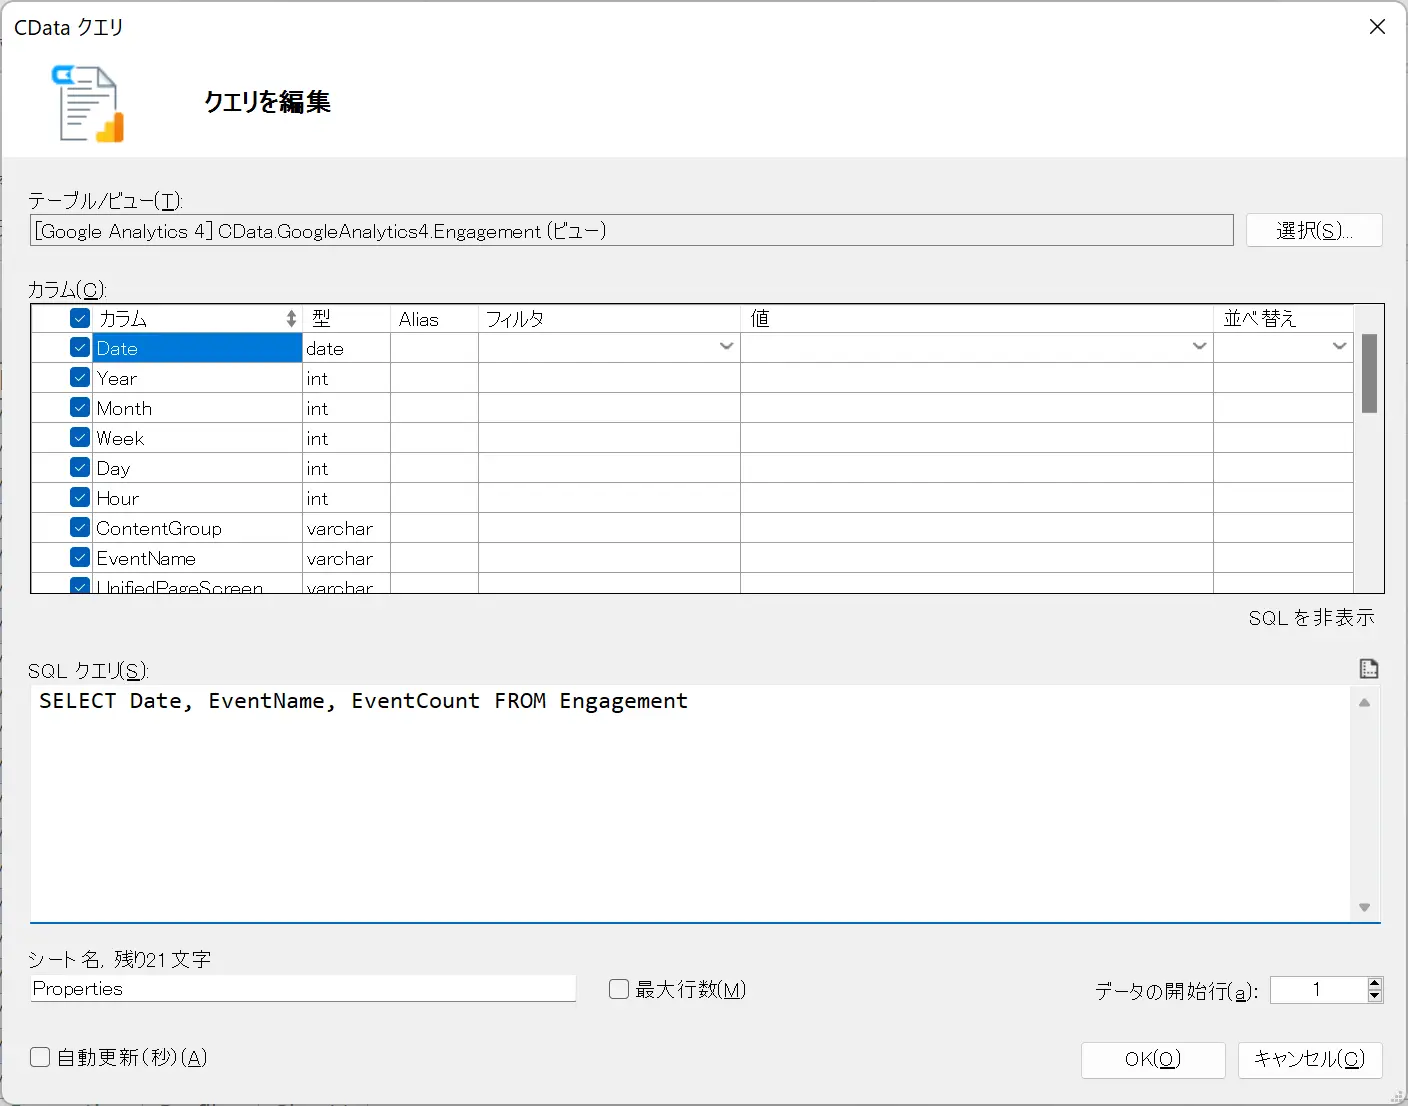Click the シート名 Properties input field
Screen dimensions: 1408x1106
(303, 988)
